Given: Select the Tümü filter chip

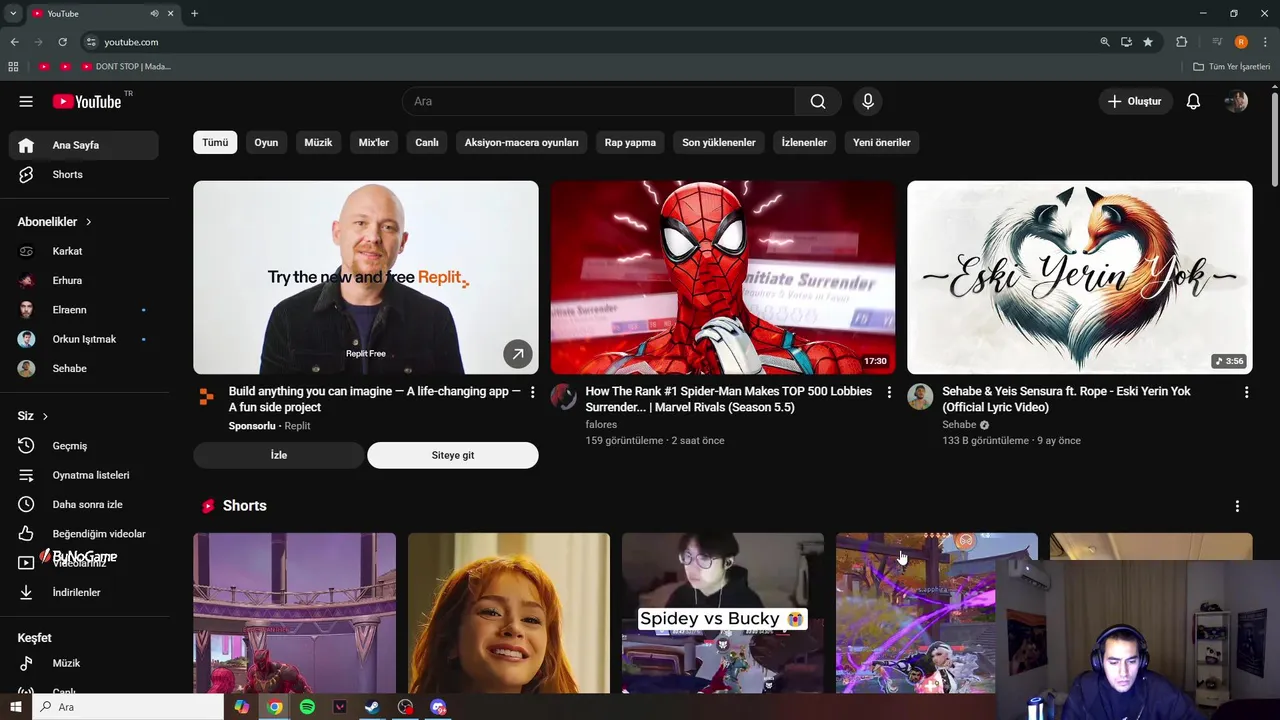Looking at the screenshot, I should [215, 142].
